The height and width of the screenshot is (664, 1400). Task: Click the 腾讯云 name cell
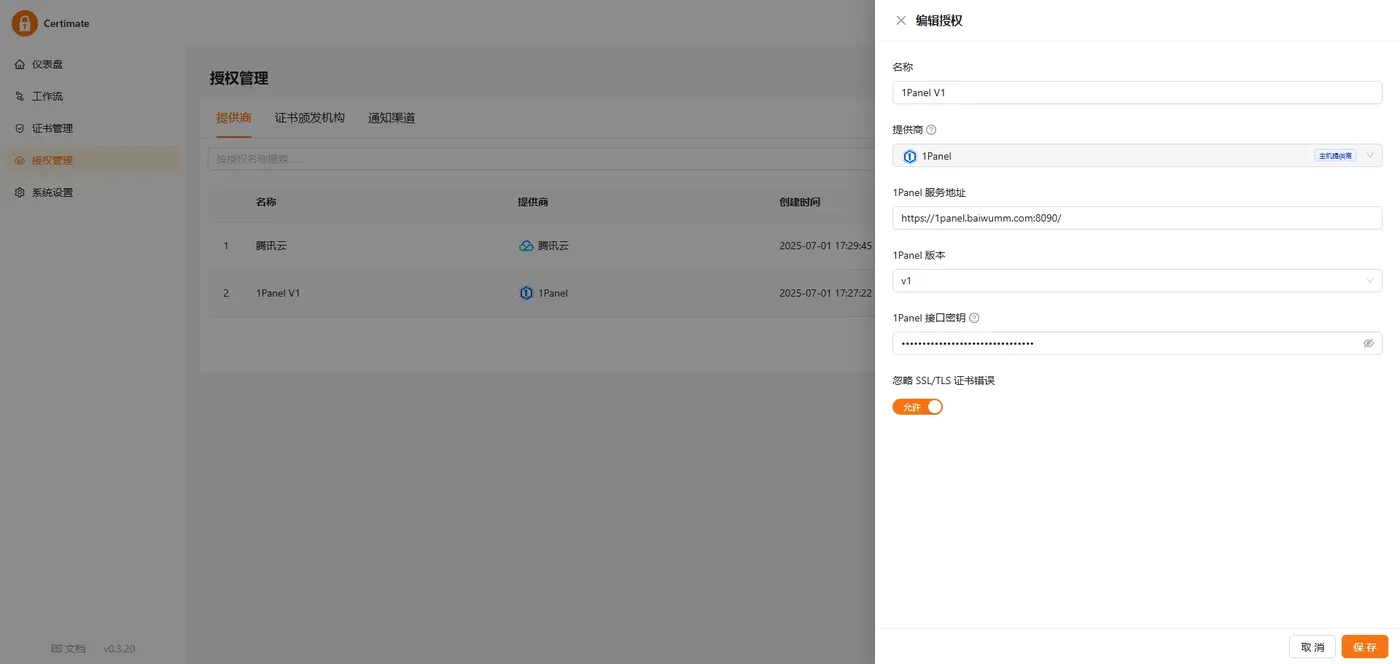point(271,245)
